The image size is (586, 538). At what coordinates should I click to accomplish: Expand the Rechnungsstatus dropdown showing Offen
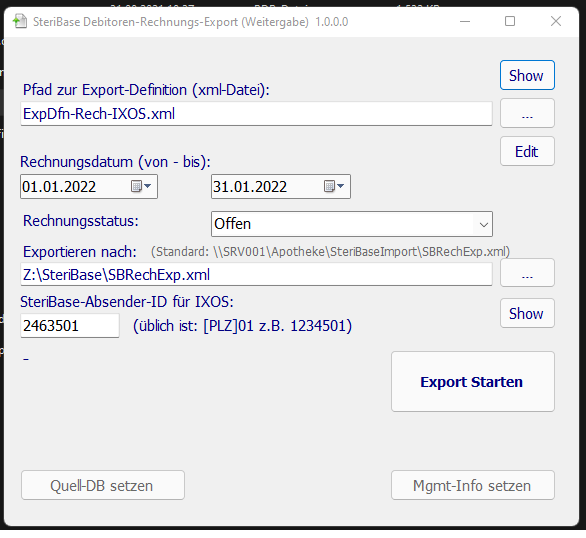pyautogui.click(x=484, y=224)
